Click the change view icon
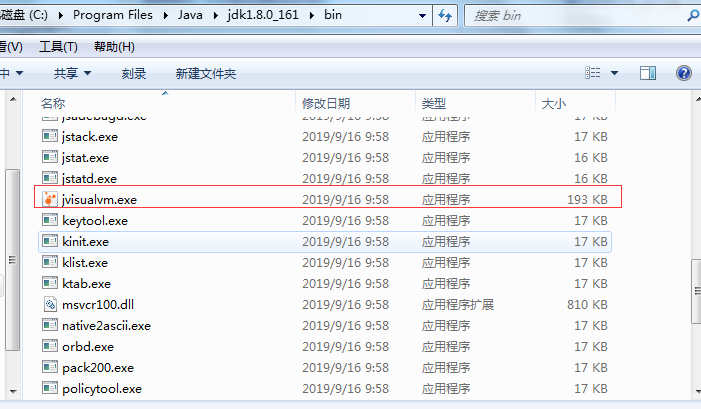This screenshot has height=409, width=701. pyautogui.click(x=593, y=73)
